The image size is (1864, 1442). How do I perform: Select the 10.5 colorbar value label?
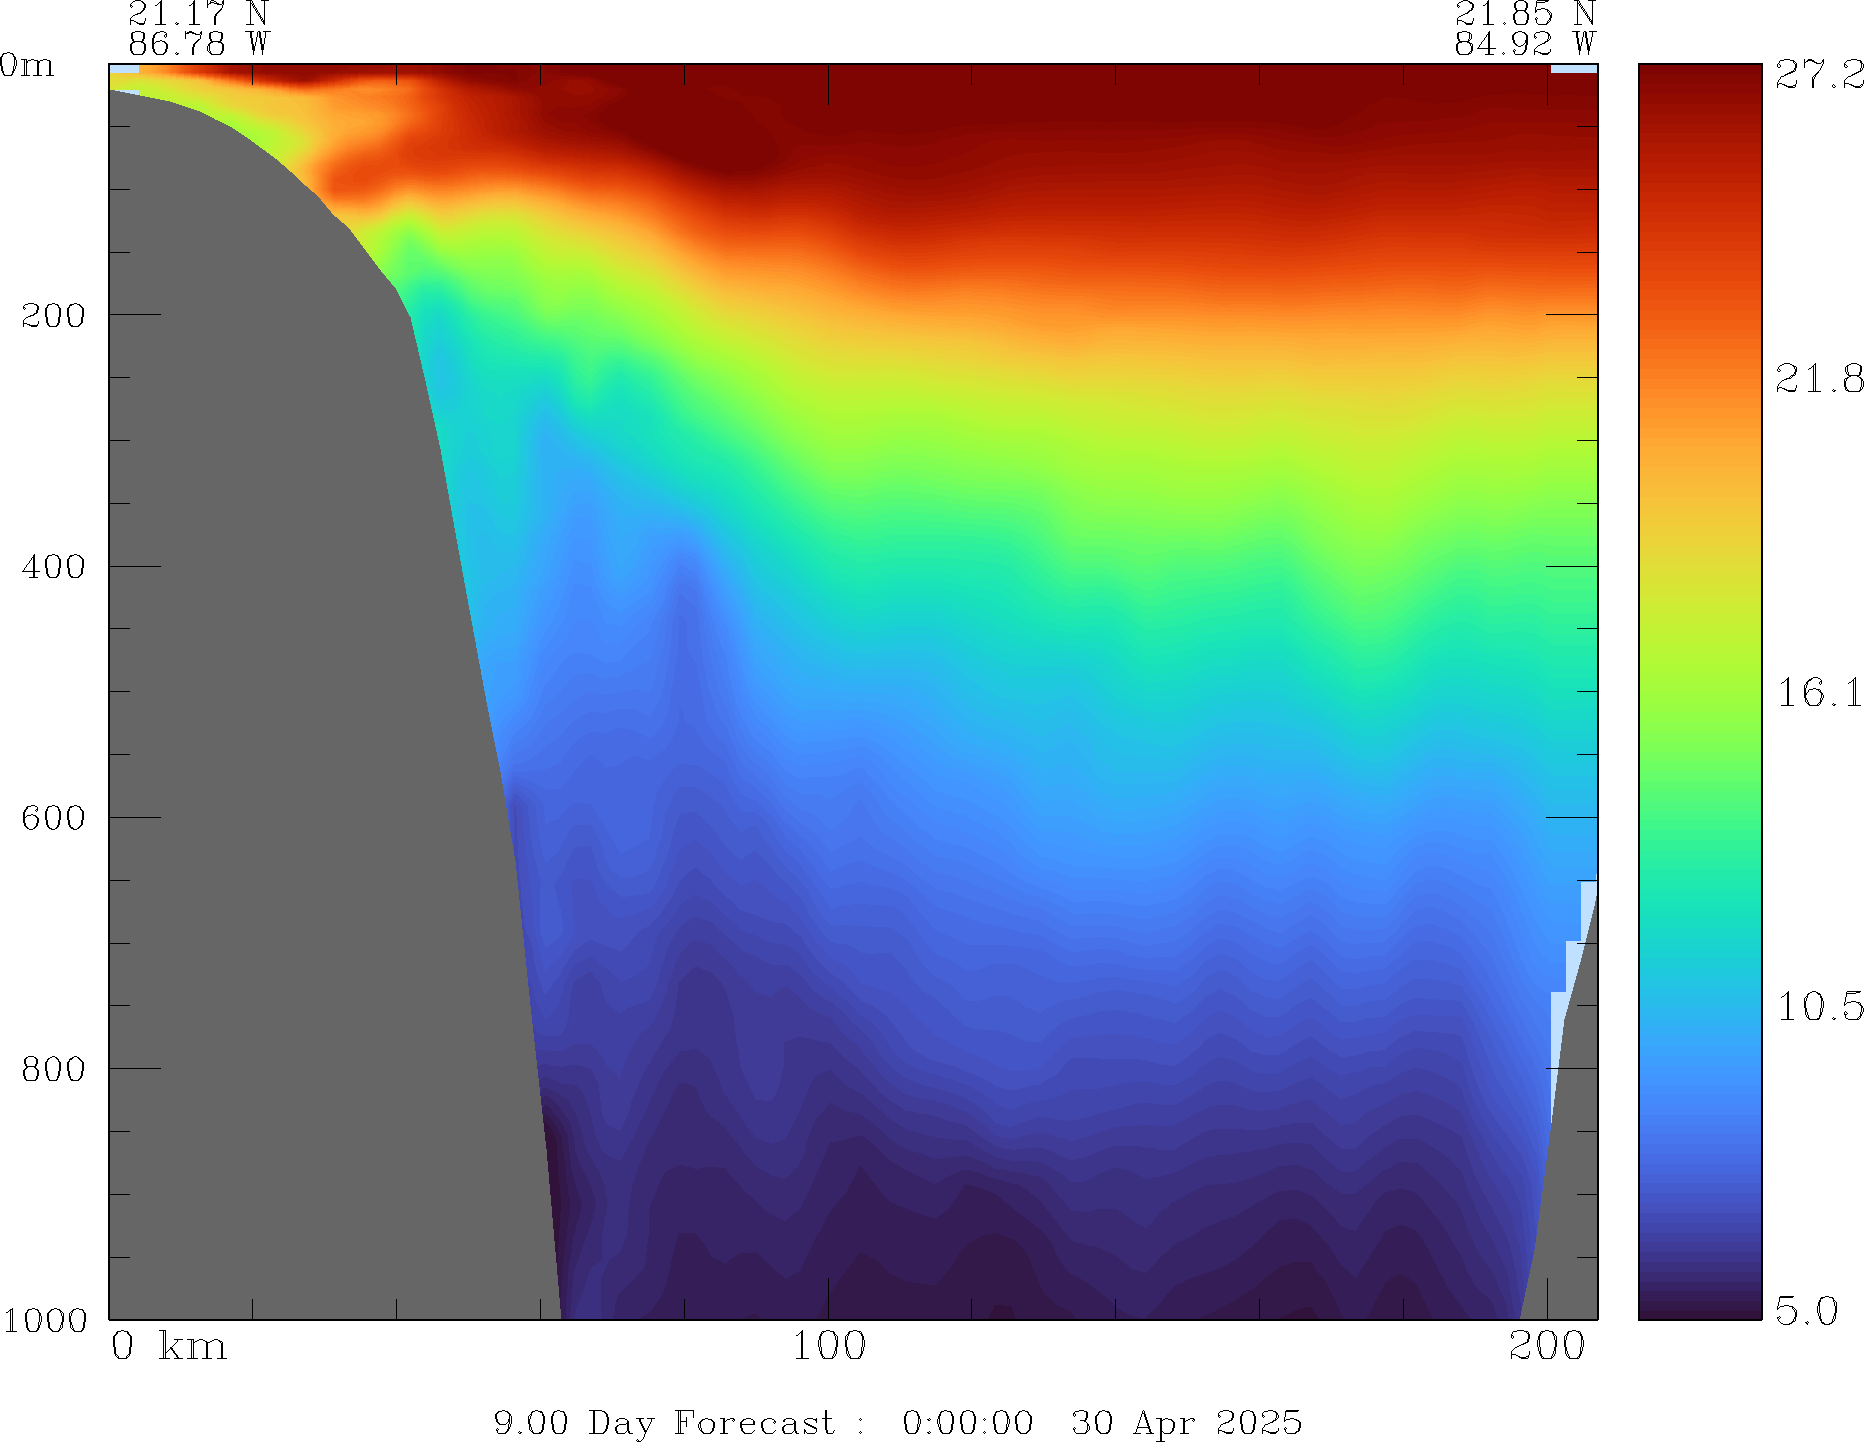[1819, 1007]
